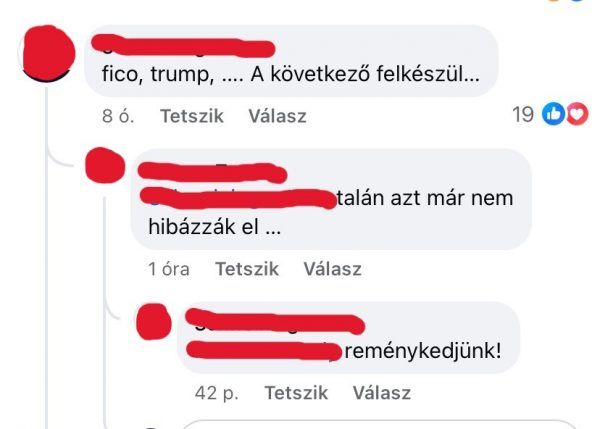Open the redacted avatar of the top commenter

pyautogui.click(x=47, y=54)
